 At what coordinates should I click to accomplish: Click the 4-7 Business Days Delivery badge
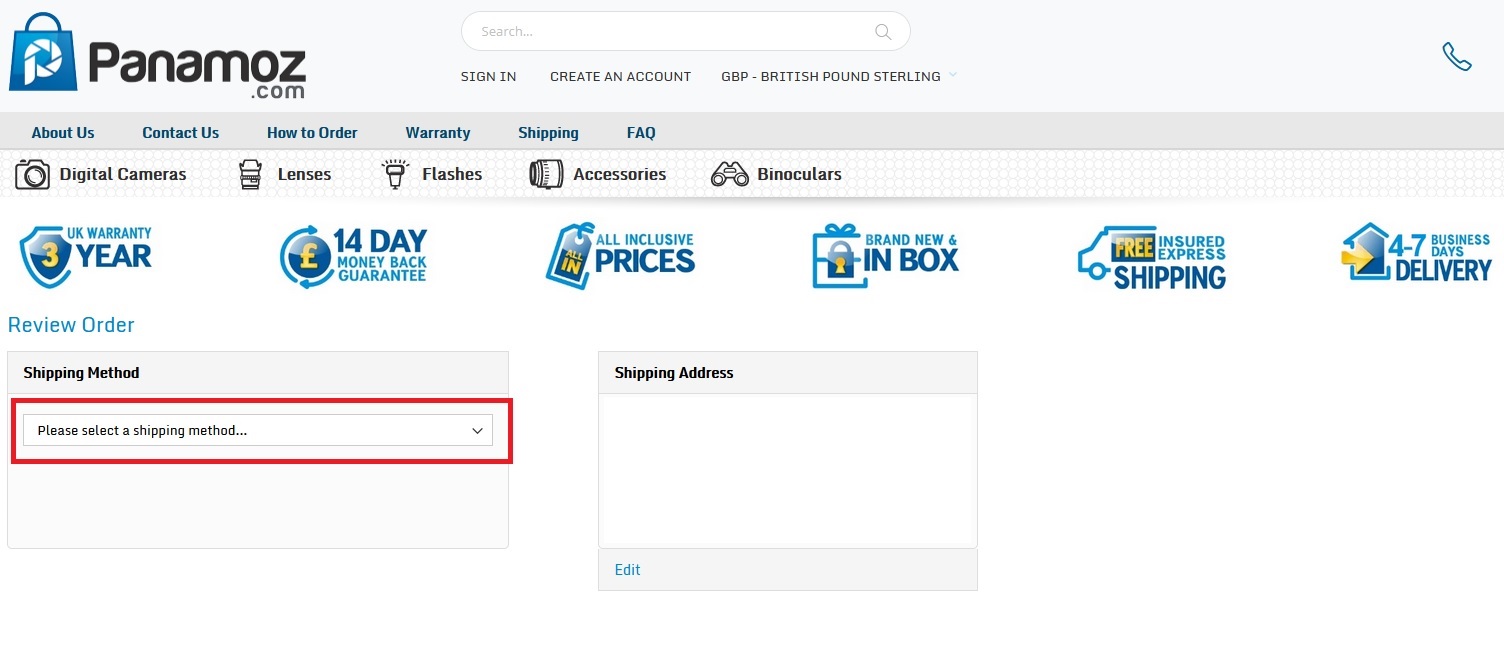click(1416, 253)
